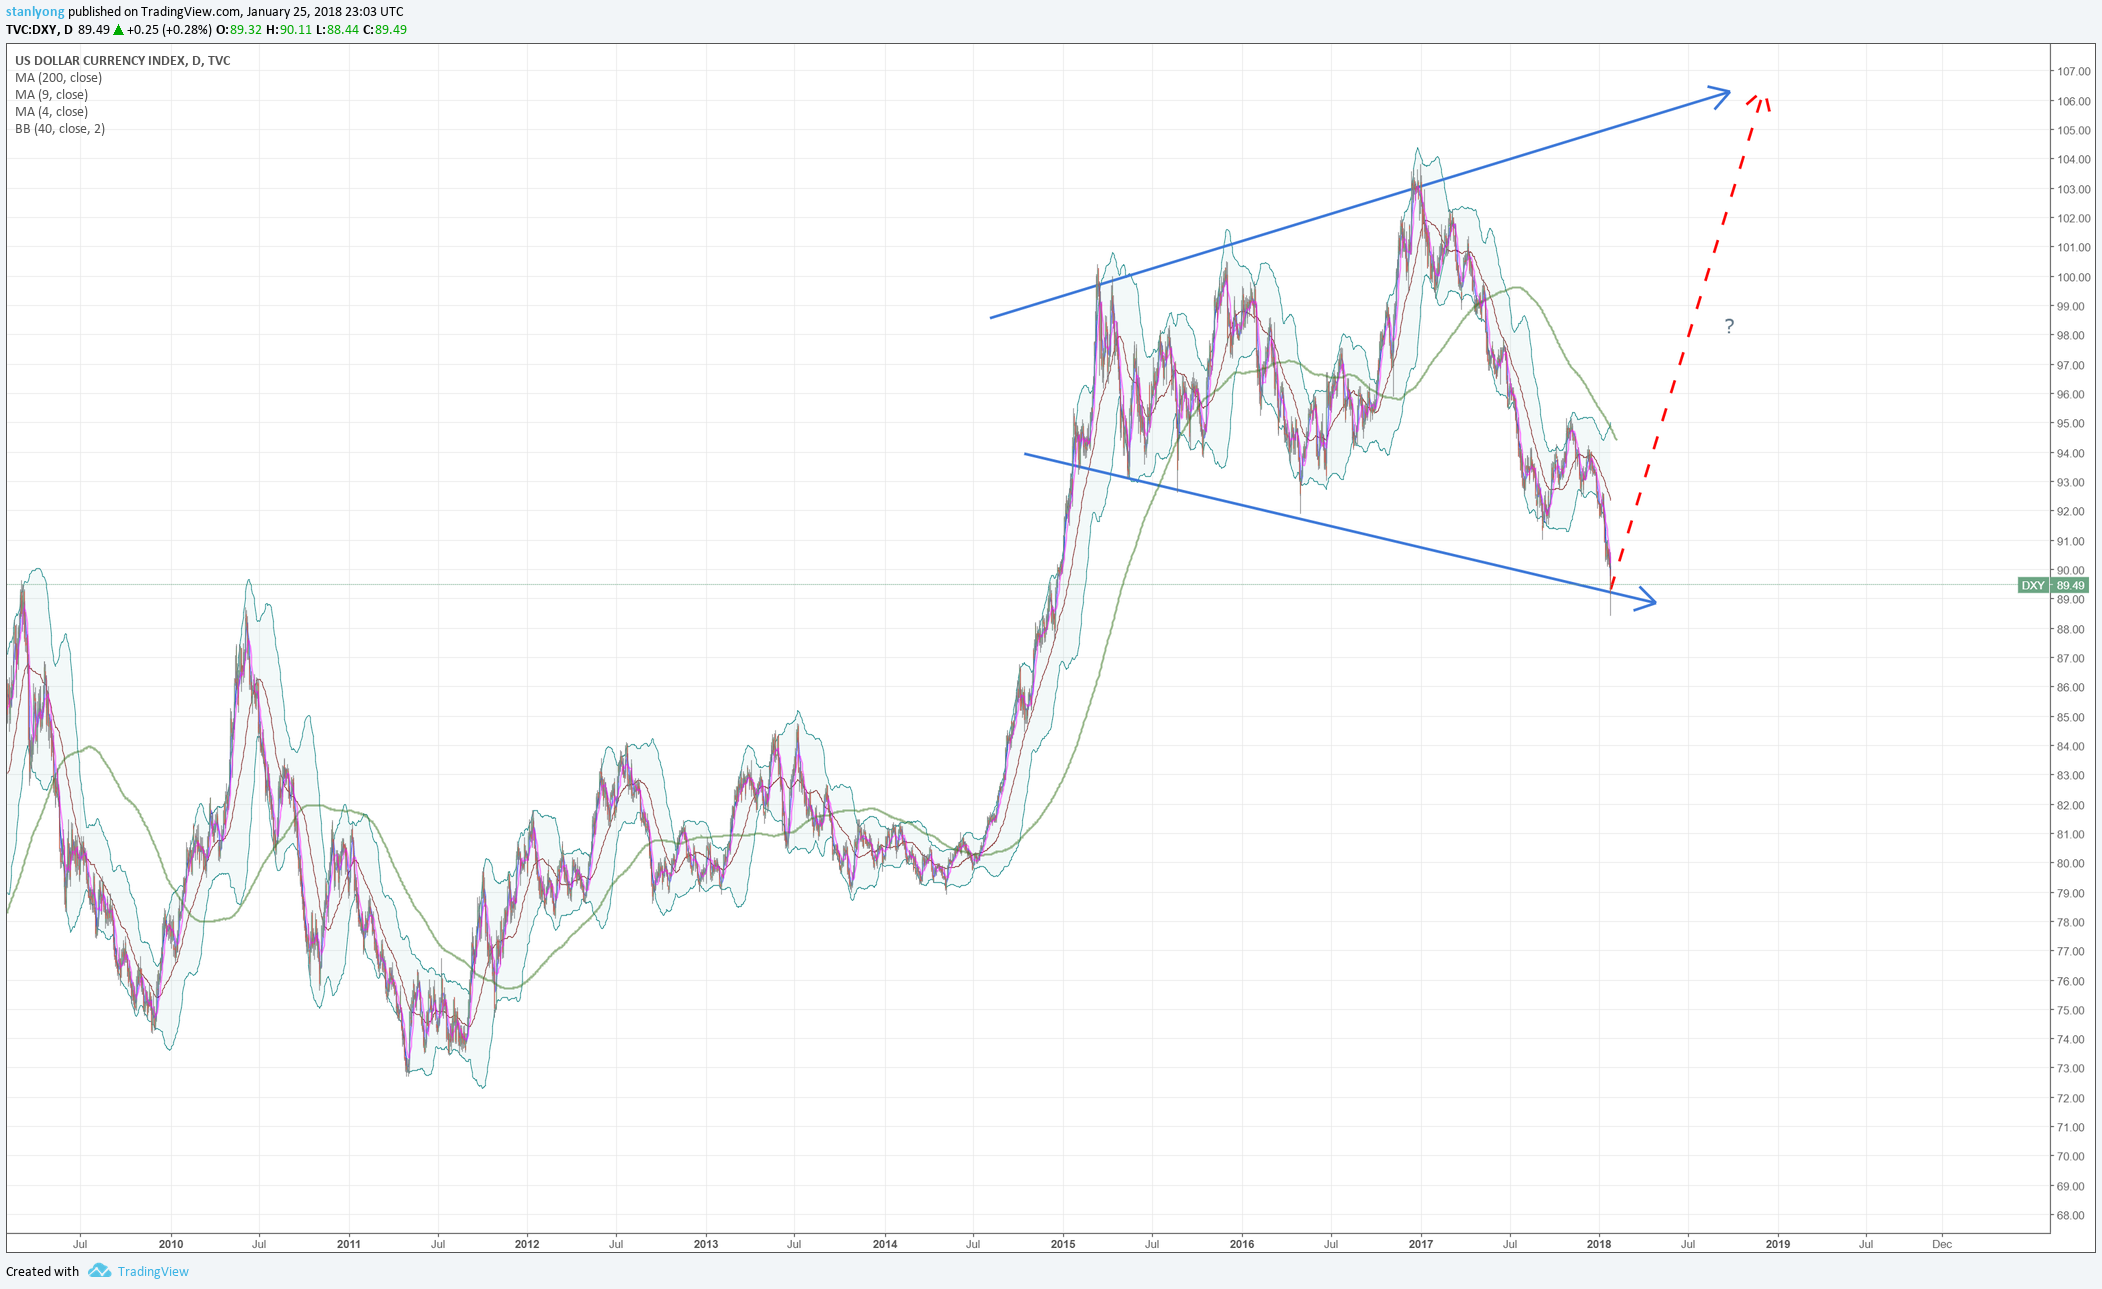2102x1289 pixels.
Task: Click the 91.00 price axis label
Action: [x=2071, y=541]
